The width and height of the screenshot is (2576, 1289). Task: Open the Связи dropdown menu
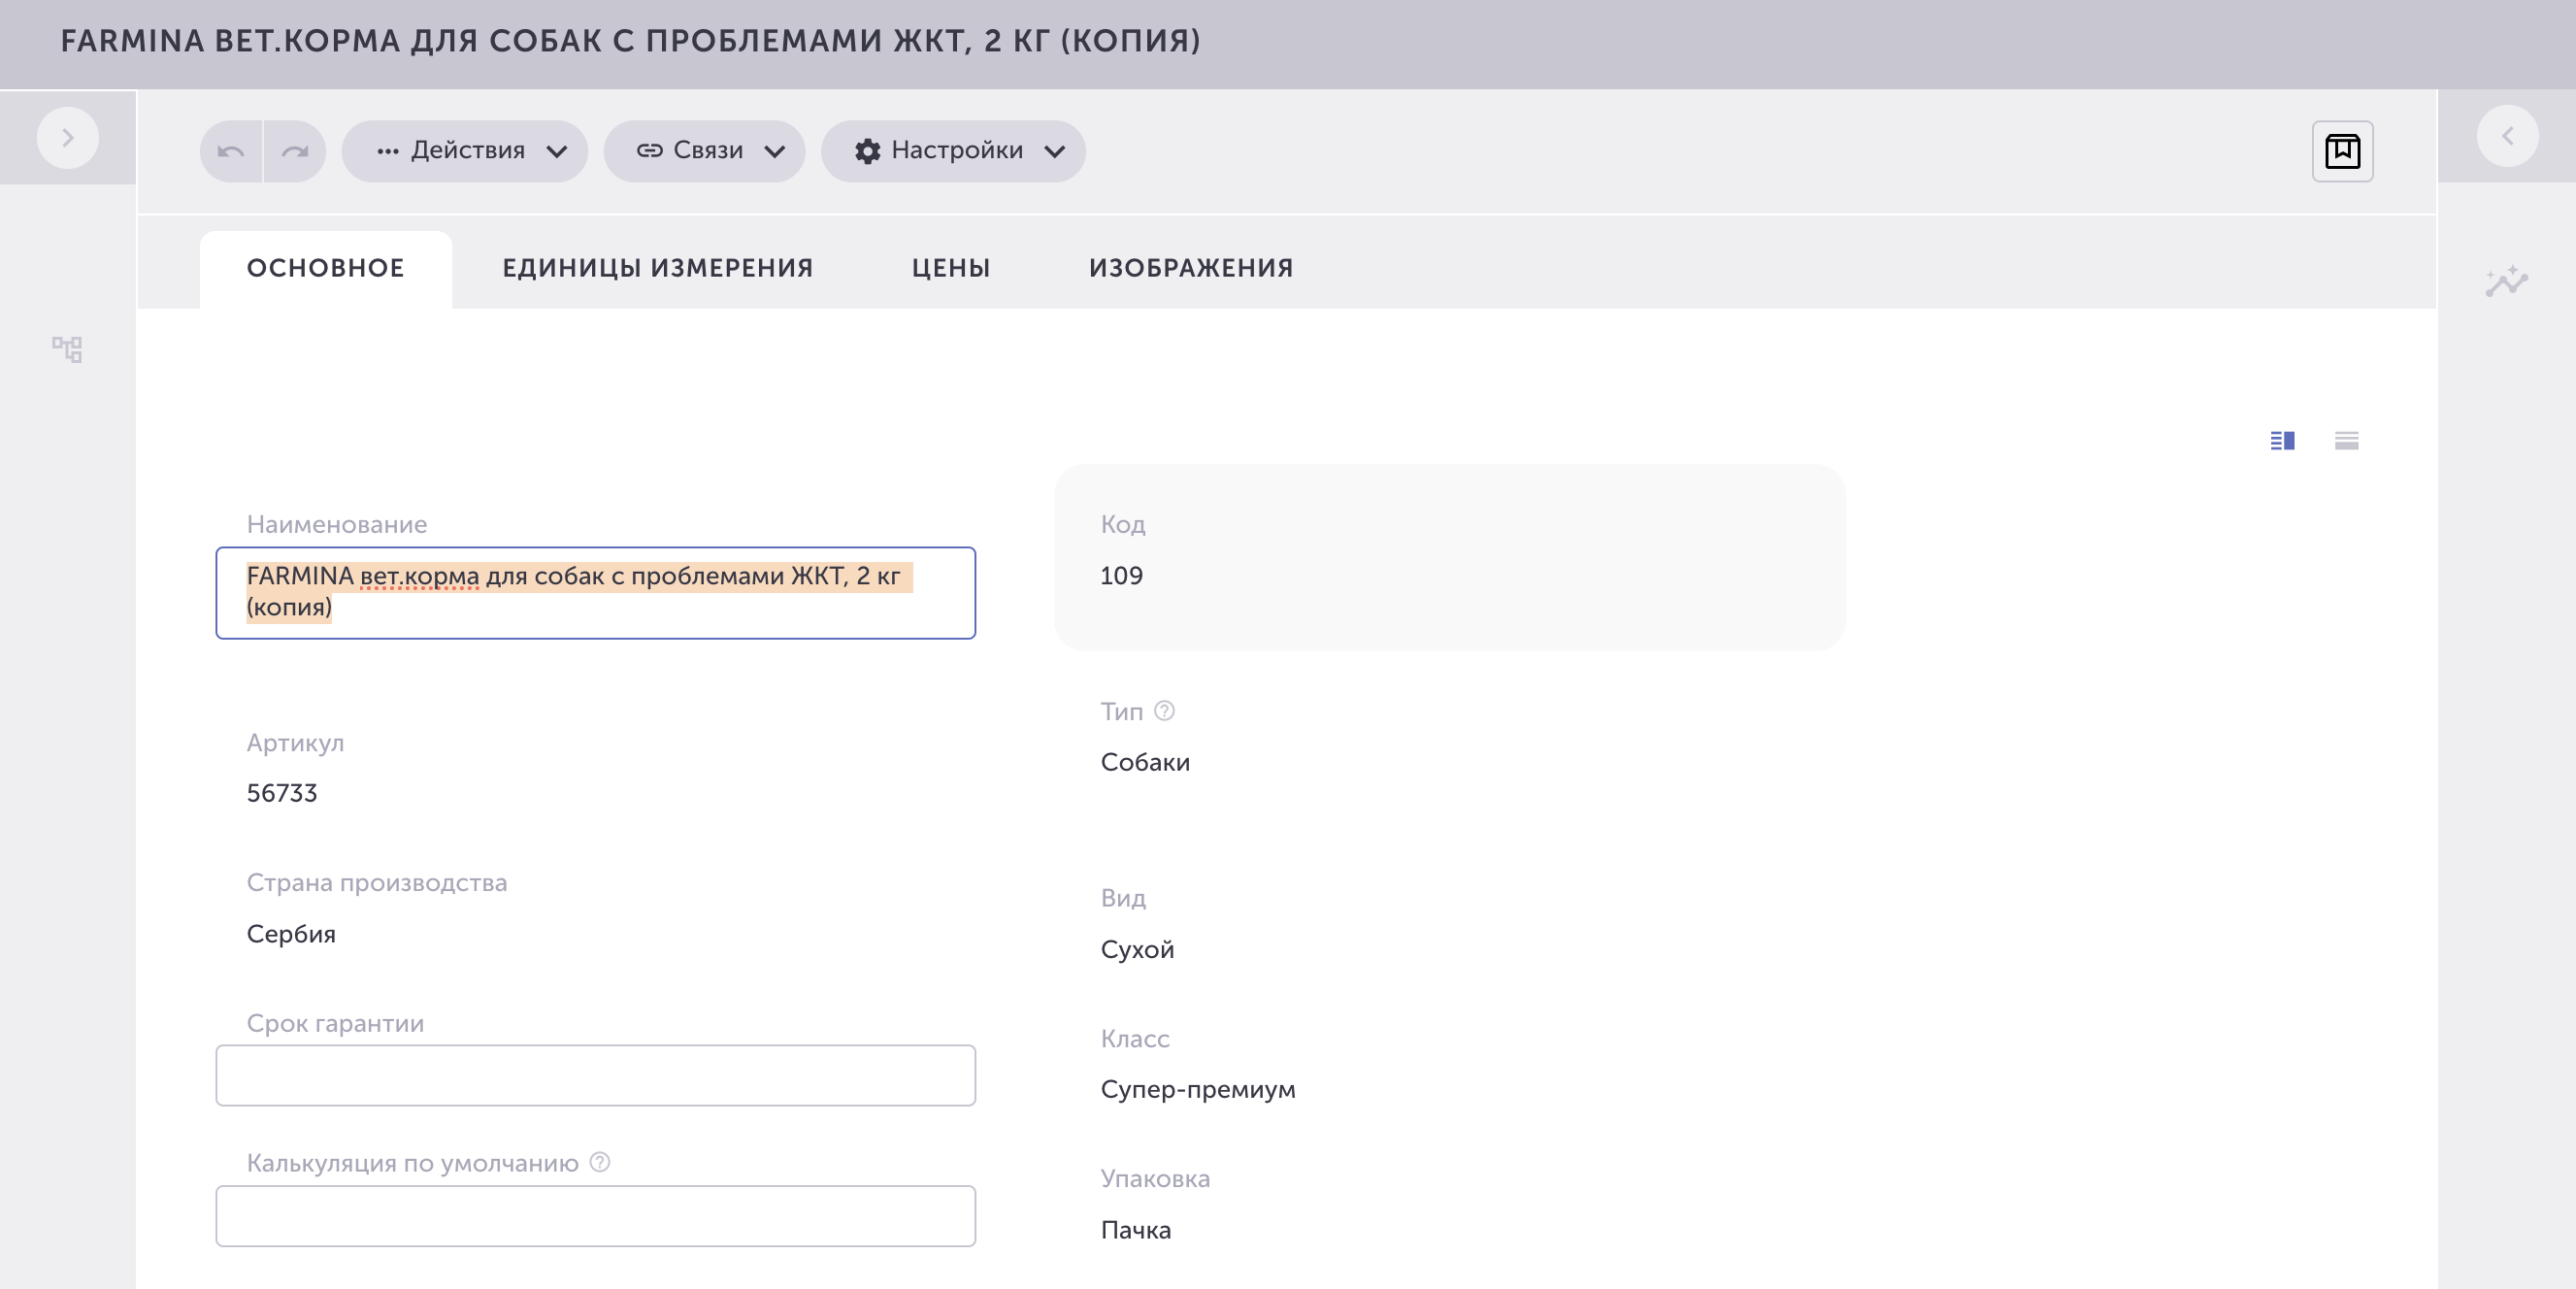click(x=704, y=151)
